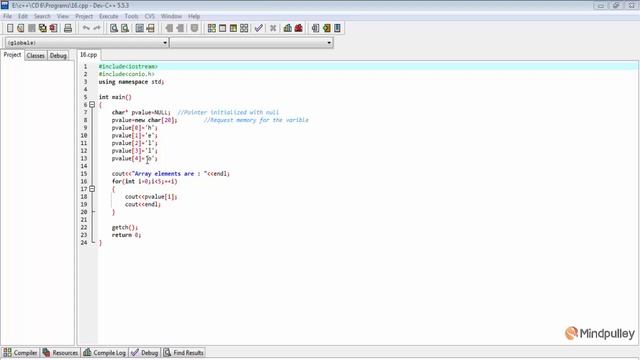Open the Help menu

(194, 16)
